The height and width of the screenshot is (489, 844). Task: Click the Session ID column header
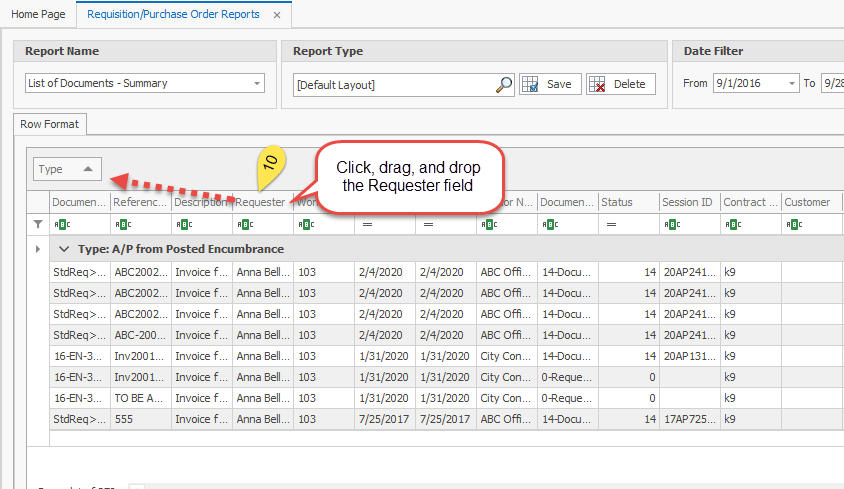point(687,202)
